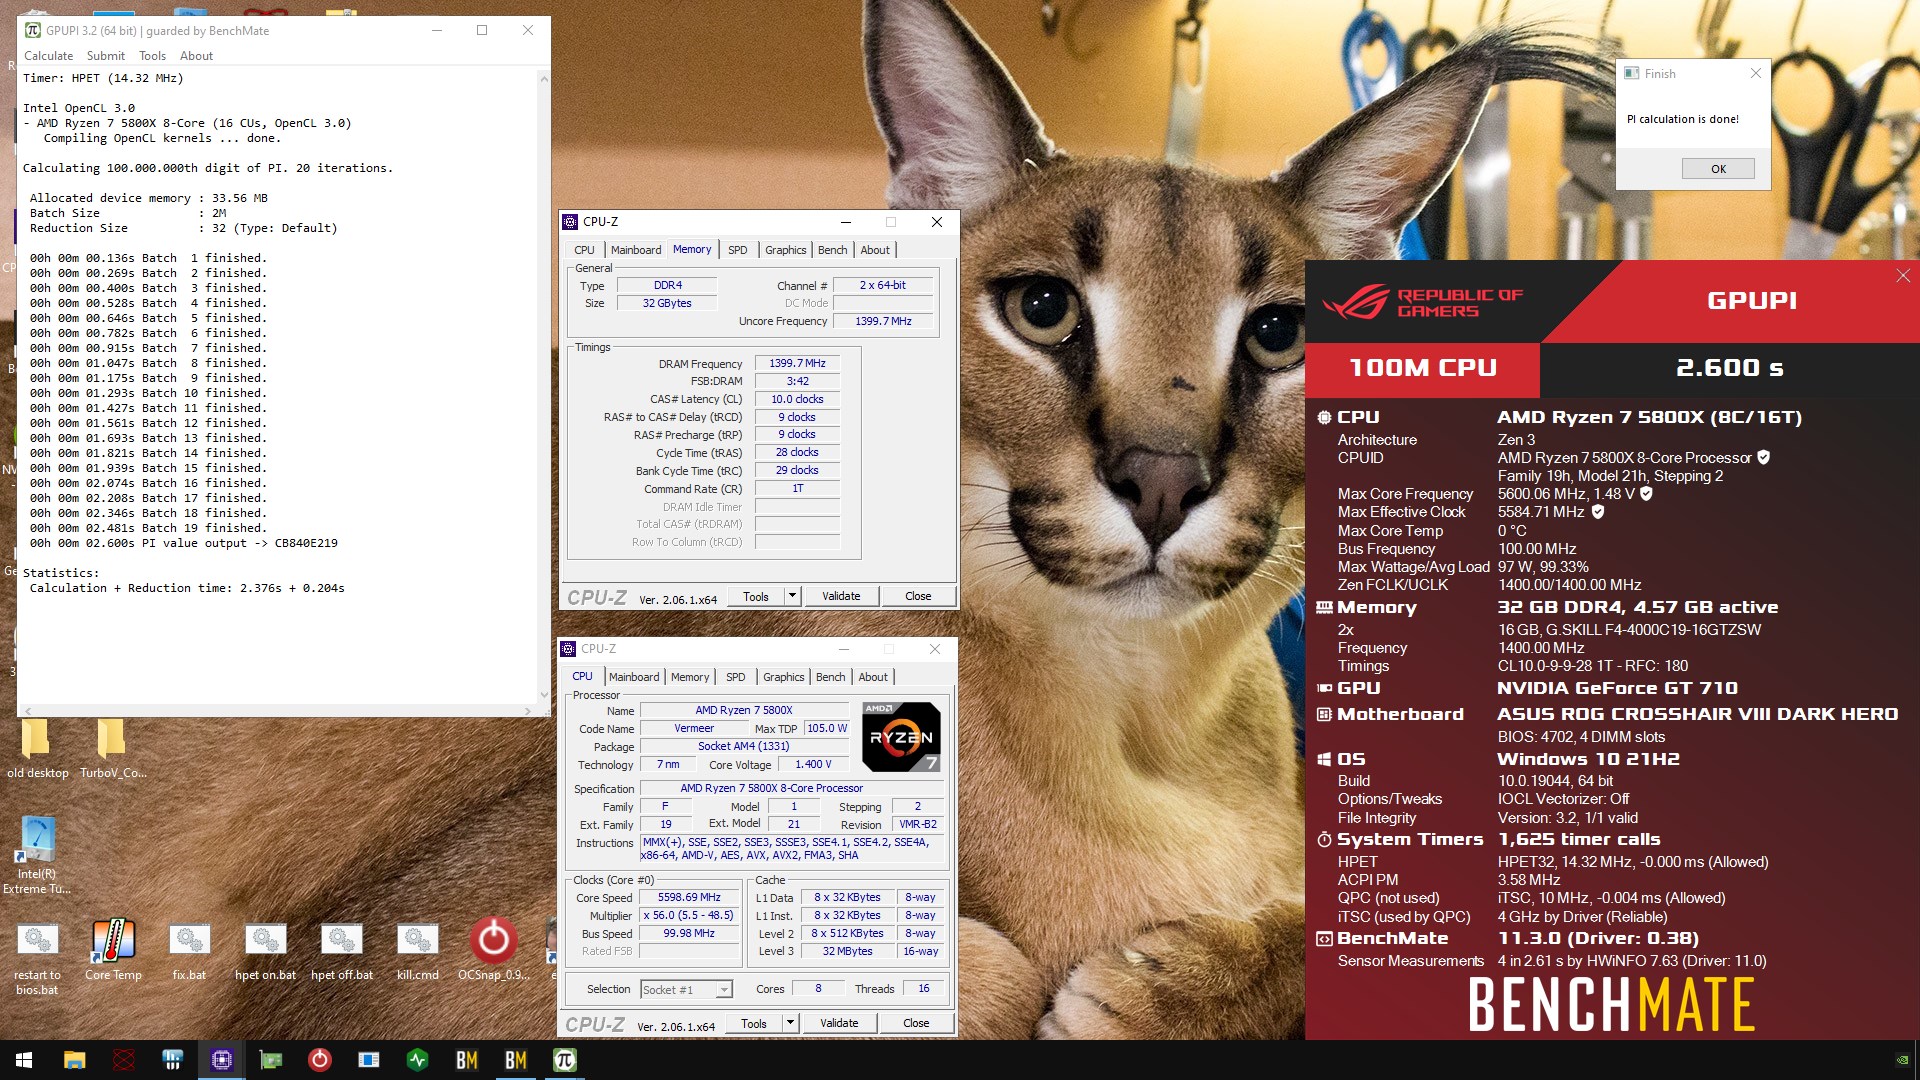Click OK in the Finish dialog
Viewport: 1920px width, 1080px height.
1718,169
